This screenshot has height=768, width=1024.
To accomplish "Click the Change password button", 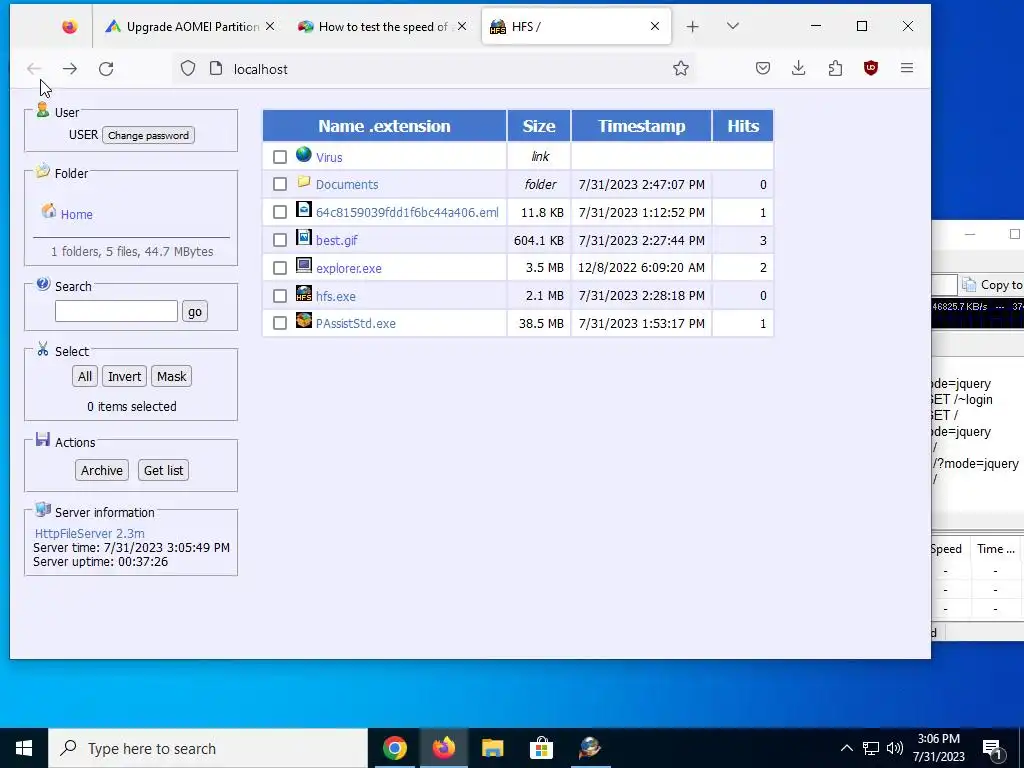I will [148, 135].
